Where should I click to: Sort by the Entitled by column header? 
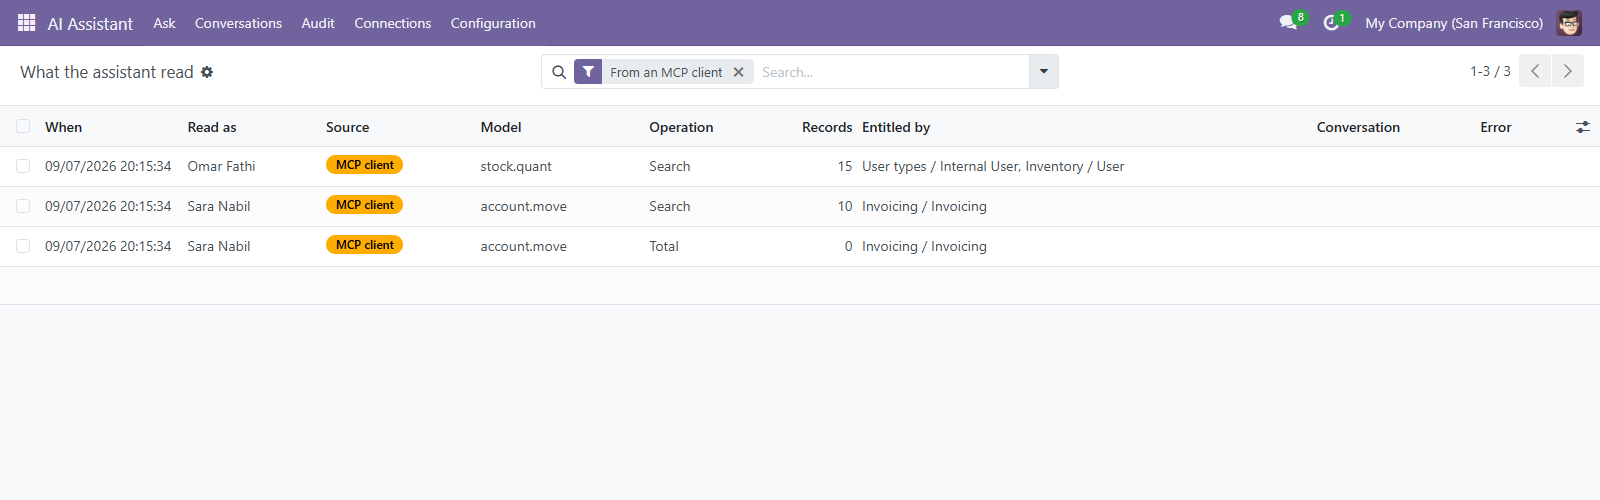(896, 127)
